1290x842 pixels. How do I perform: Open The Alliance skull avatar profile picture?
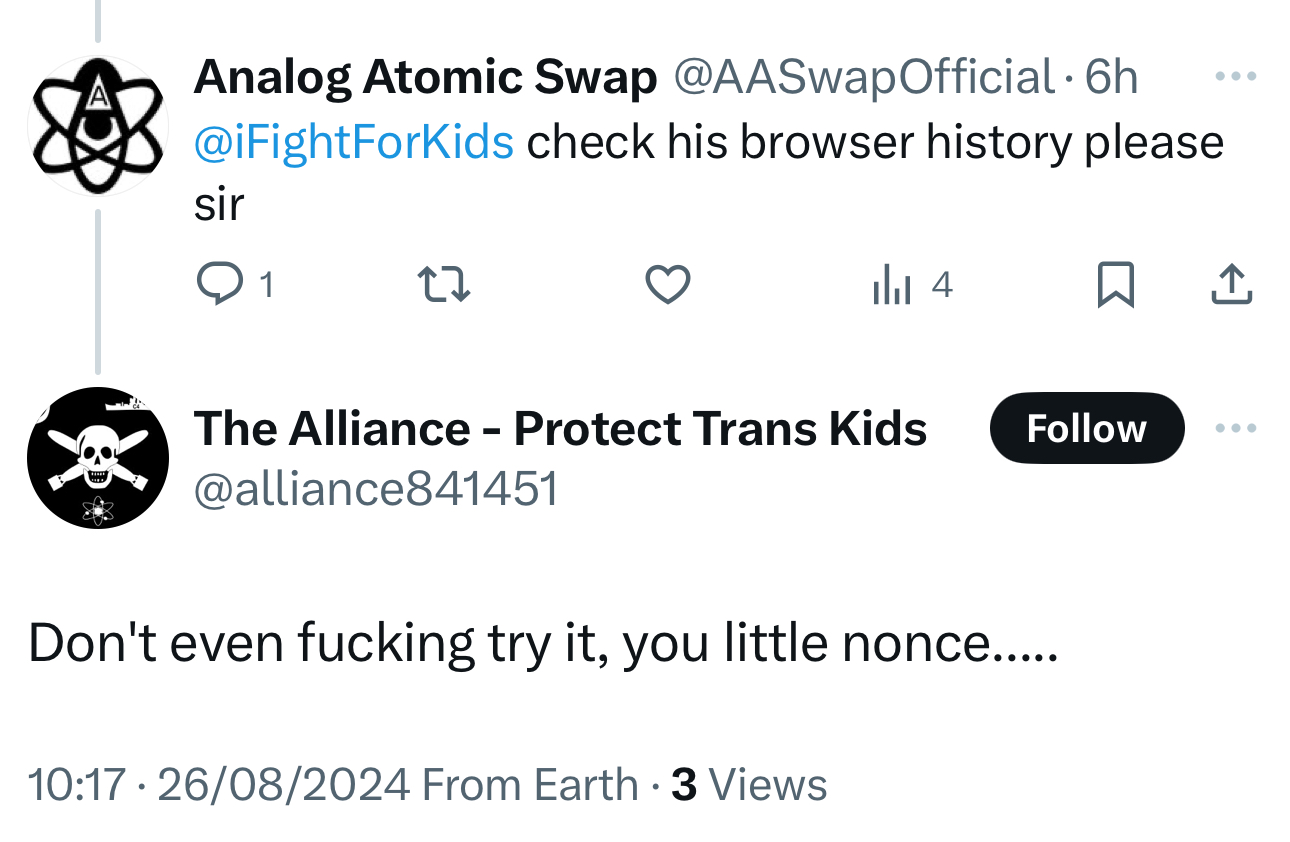[x=97, y=458]
